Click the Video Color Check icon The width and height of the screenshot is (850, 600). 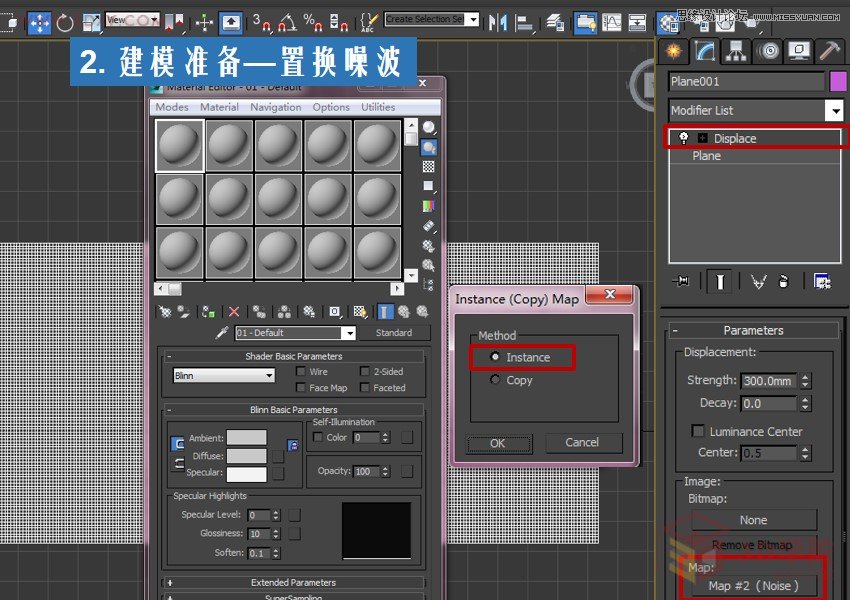pyautogui.click(x=428, y=206)
